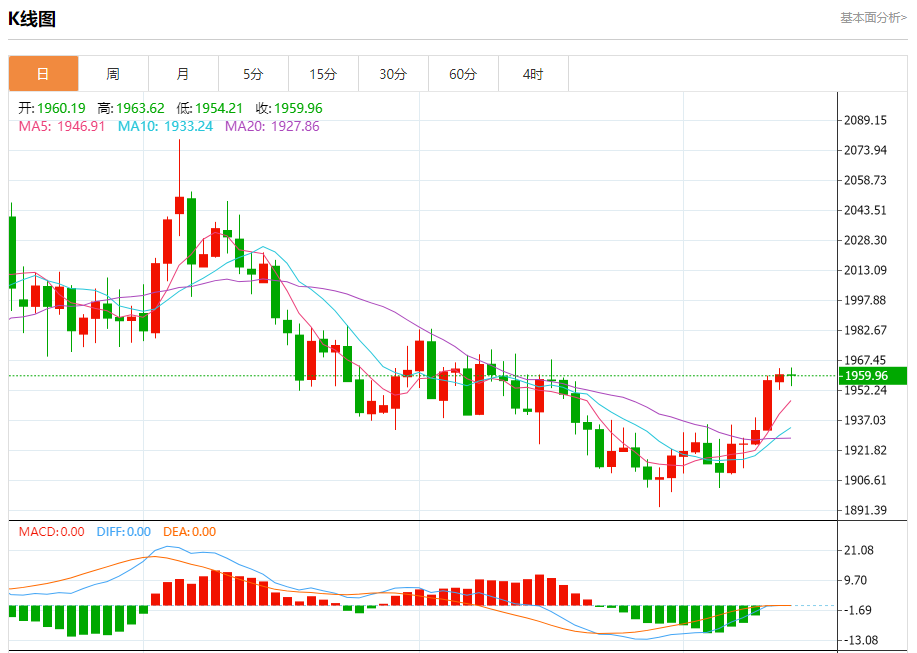Click the DEA:0.00 indicator label
Screen dimensions: 917x653
click(189, 532)
